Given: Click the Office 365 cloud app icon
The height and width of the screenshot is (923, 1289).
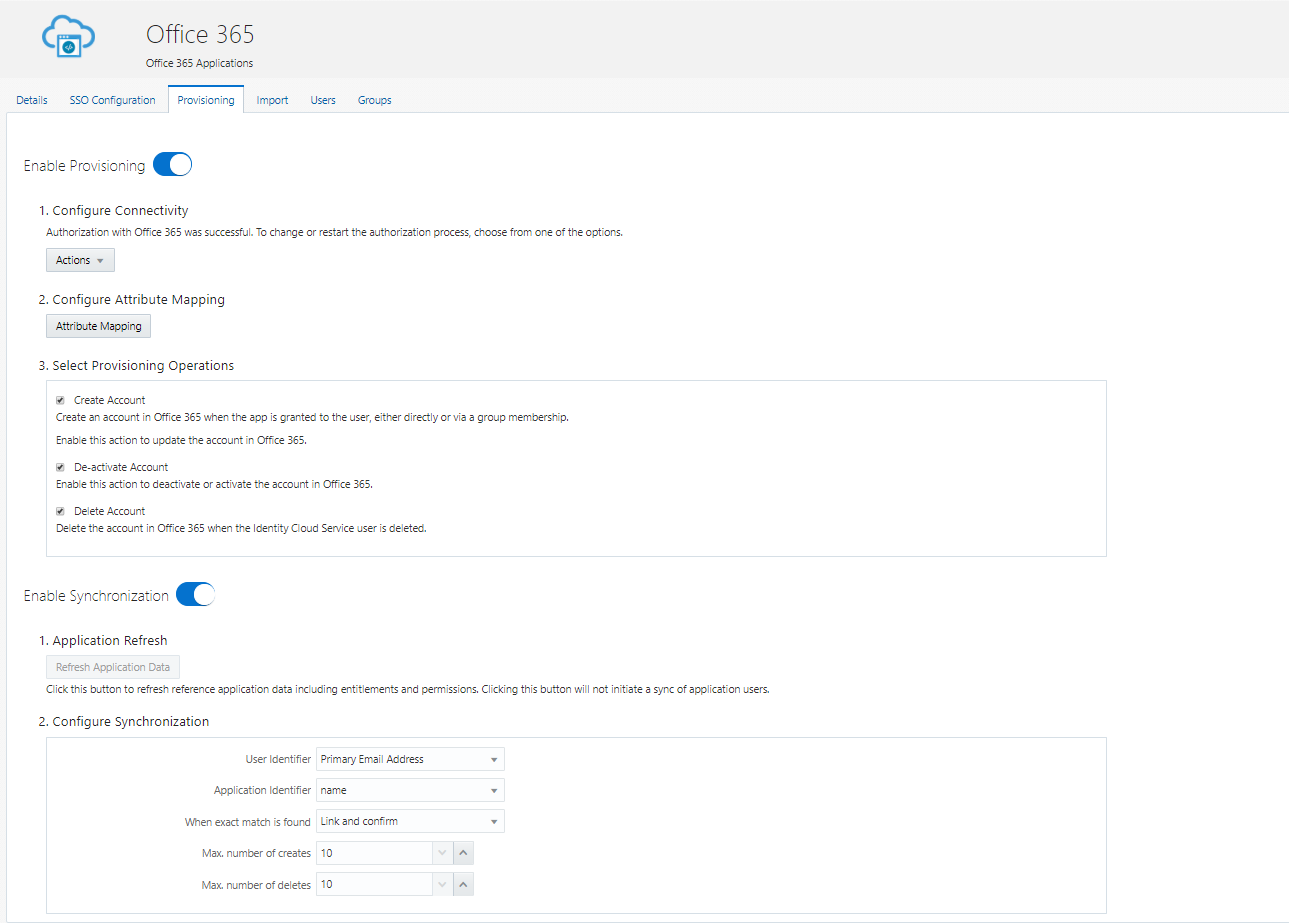Looking at the screenshot, I should 68,39.
